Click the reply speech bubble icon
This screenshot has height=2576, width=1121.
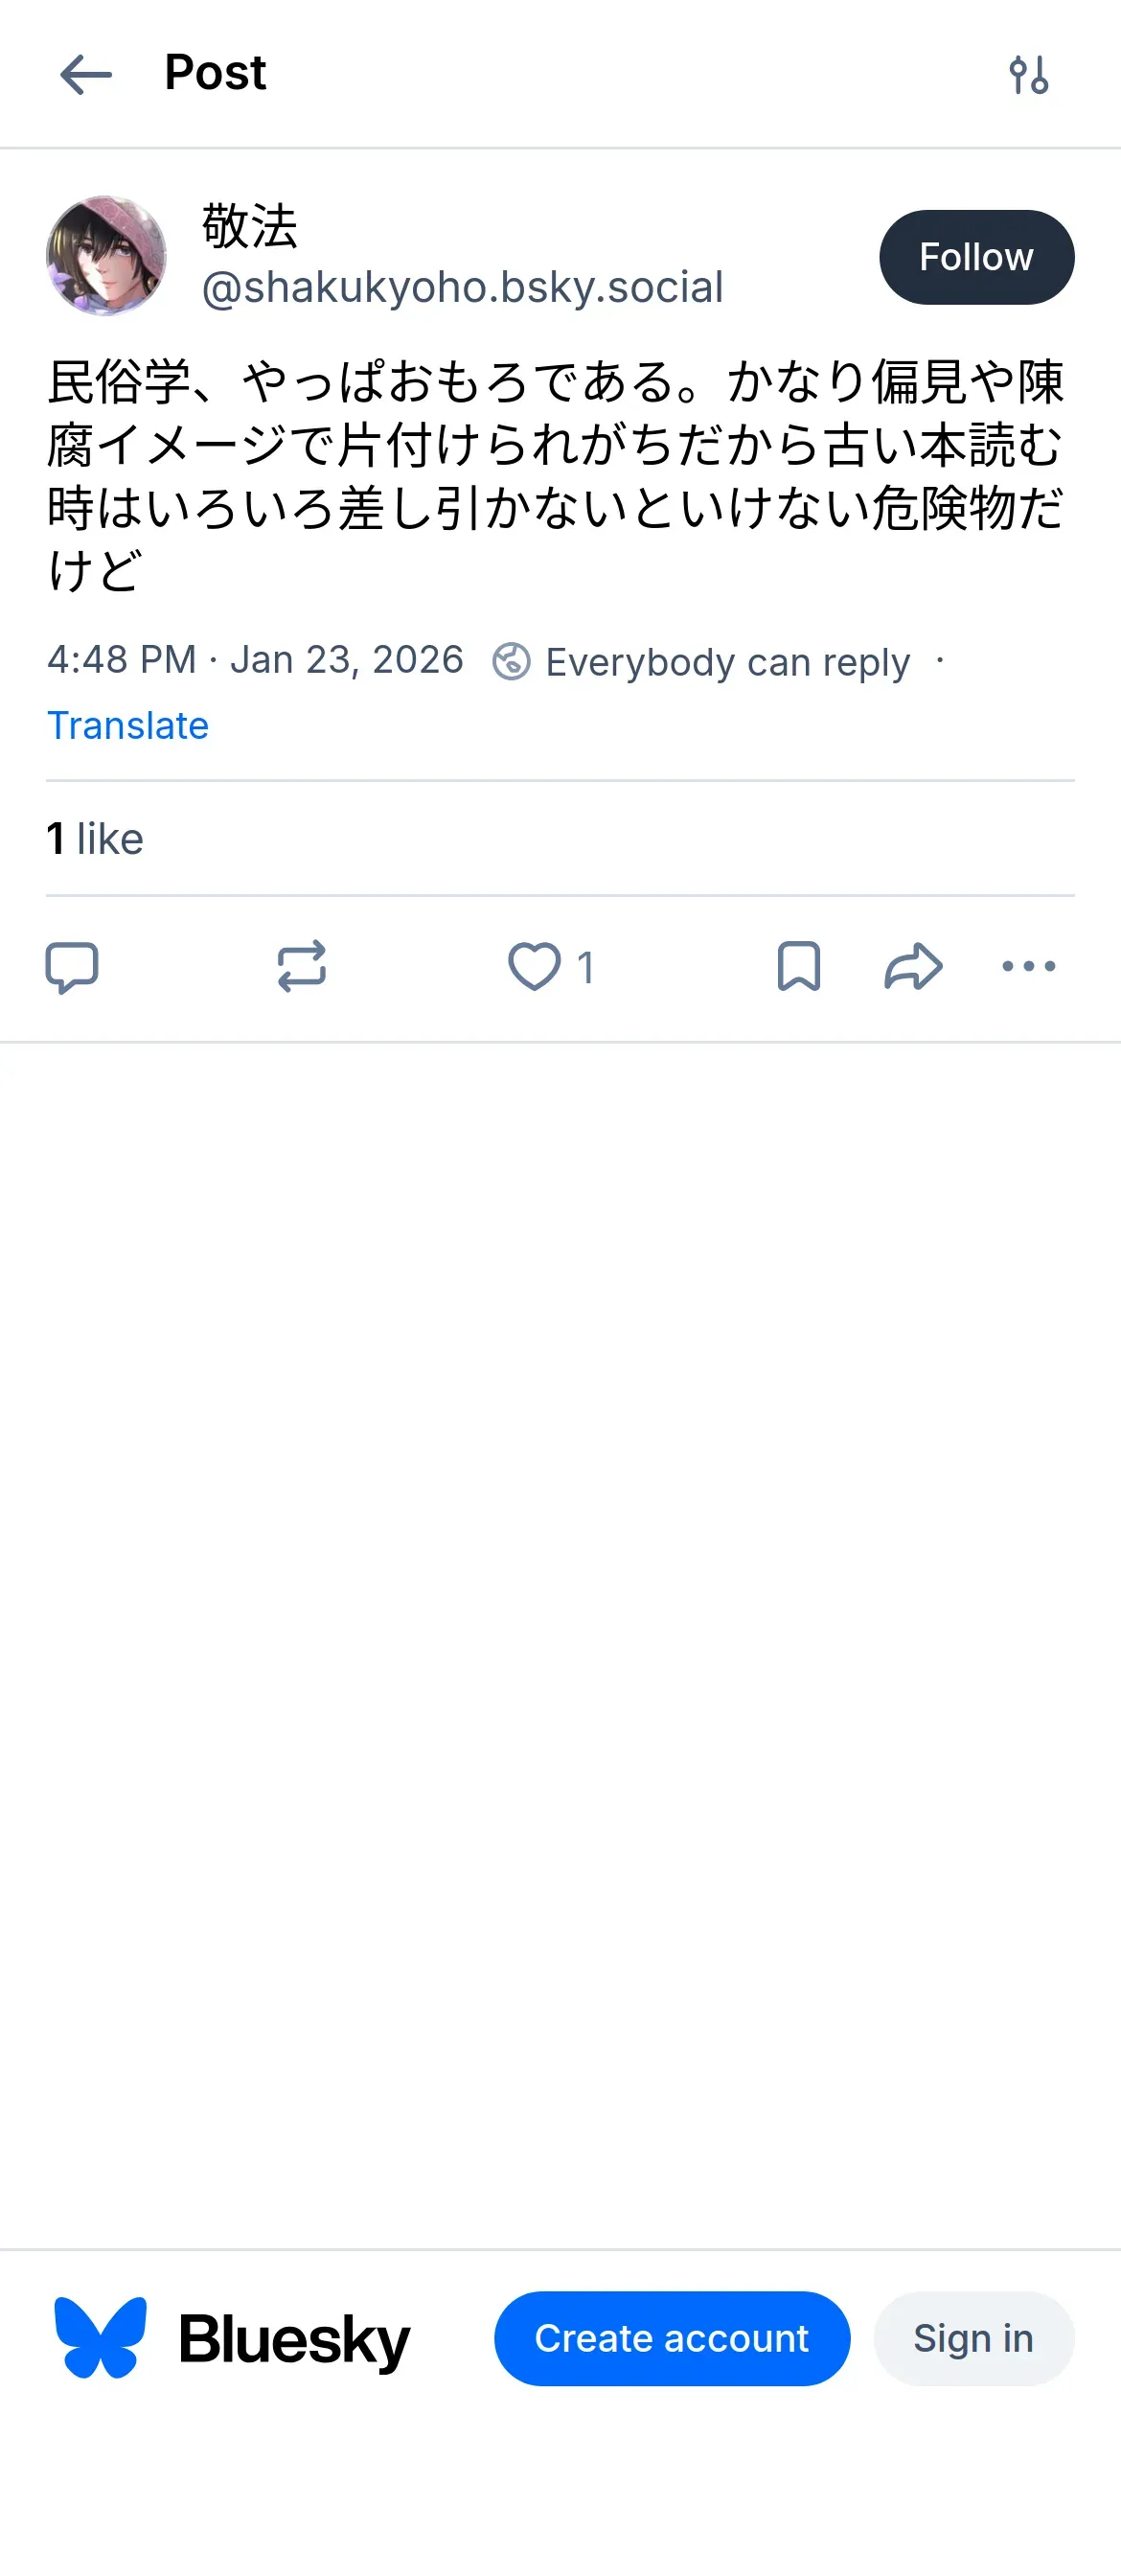click(x=72, y=966)
